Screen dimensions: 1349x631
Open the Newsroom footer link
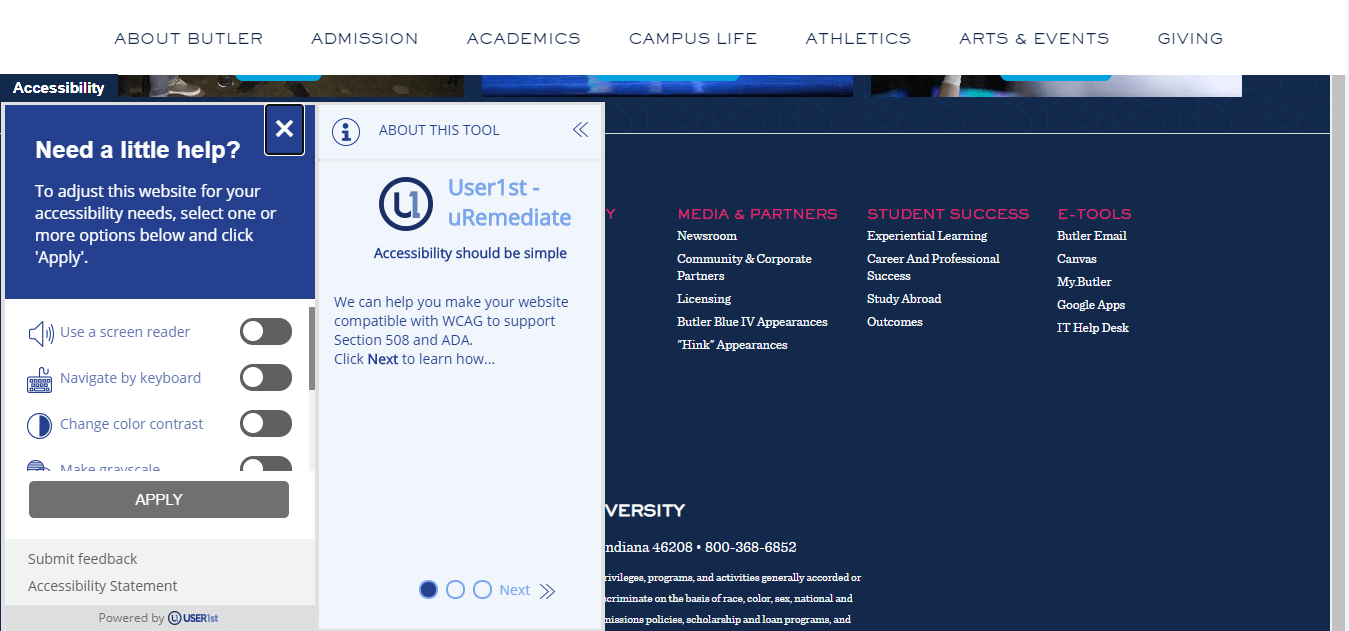pos(707,236)
